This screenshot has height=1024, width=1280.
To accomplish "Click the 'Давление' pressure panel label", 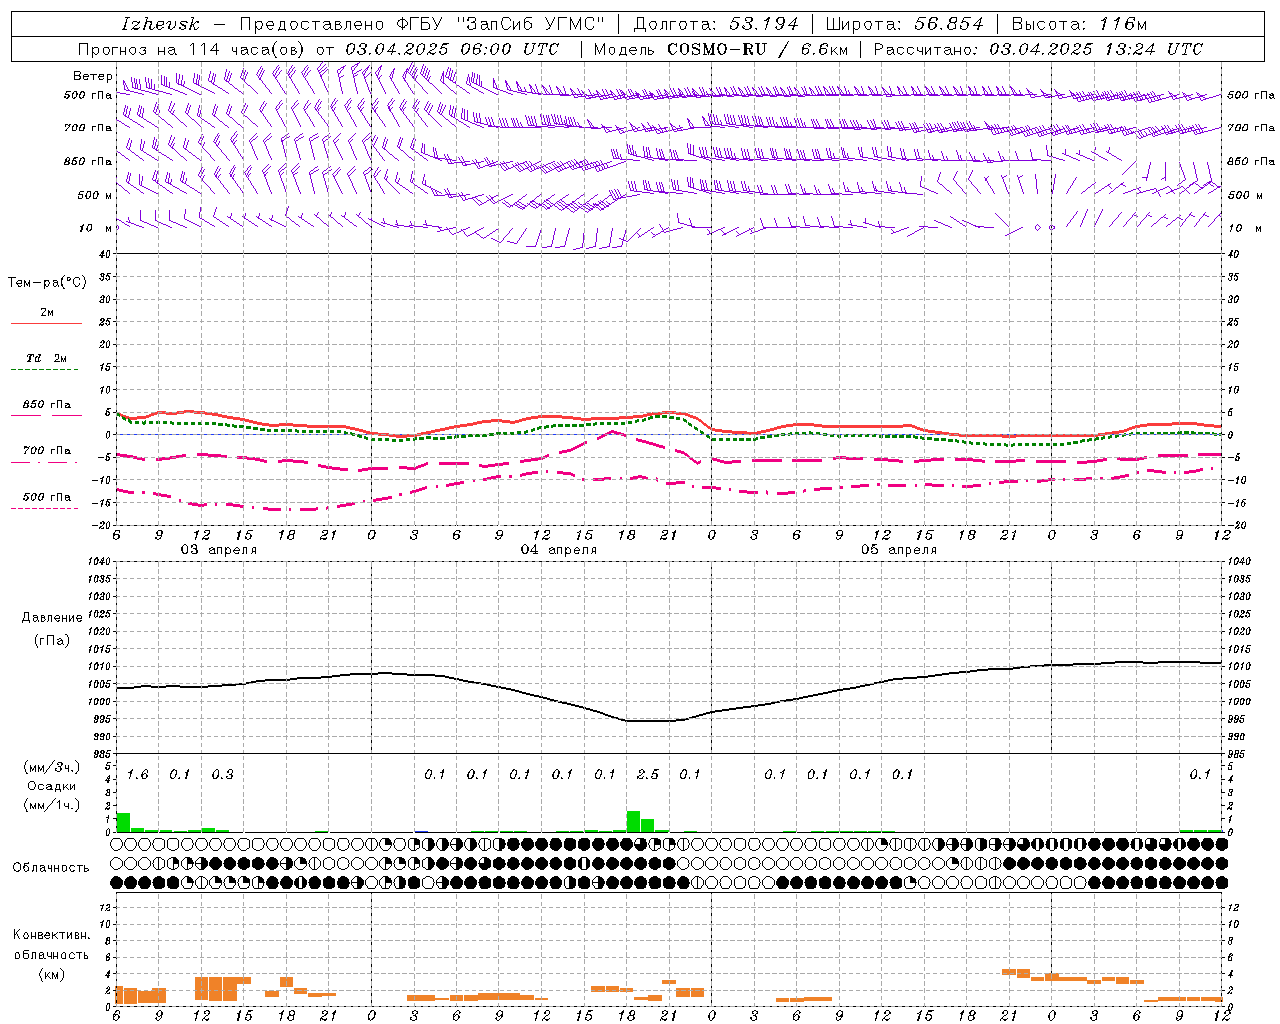I will (52, 618).
